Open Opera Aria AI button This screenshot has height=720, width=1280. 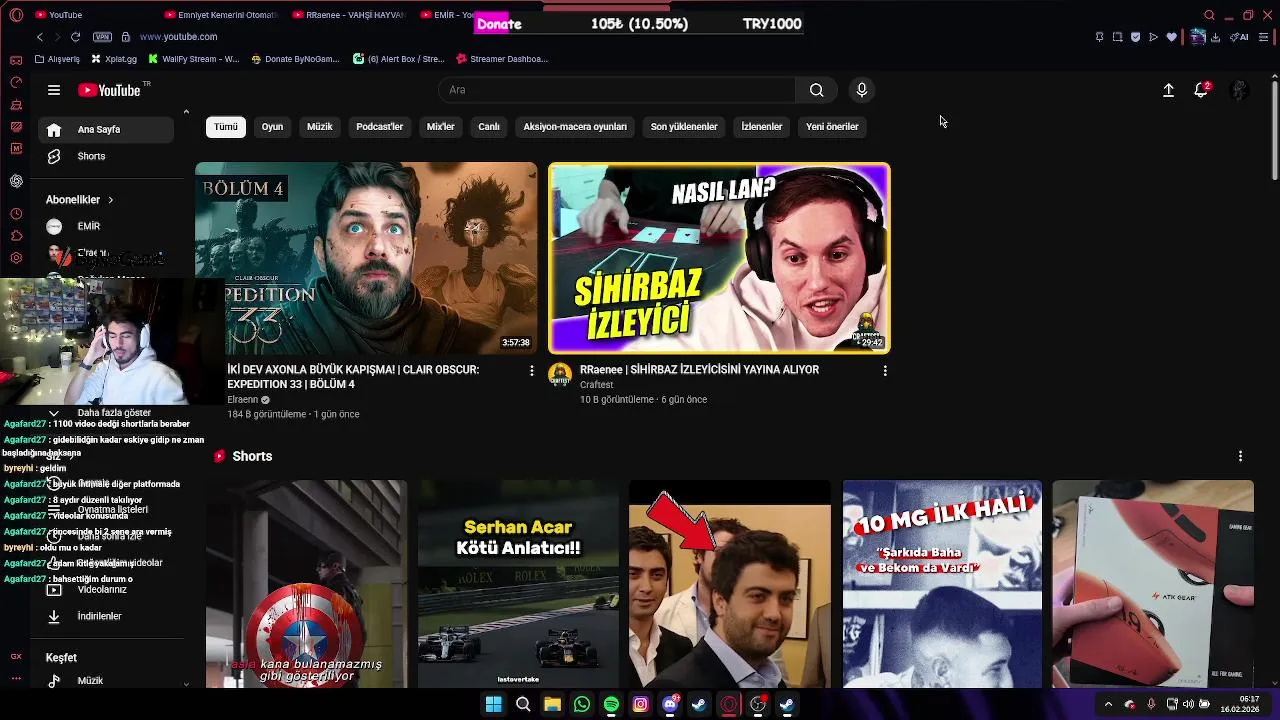(x=1240, y=37)
